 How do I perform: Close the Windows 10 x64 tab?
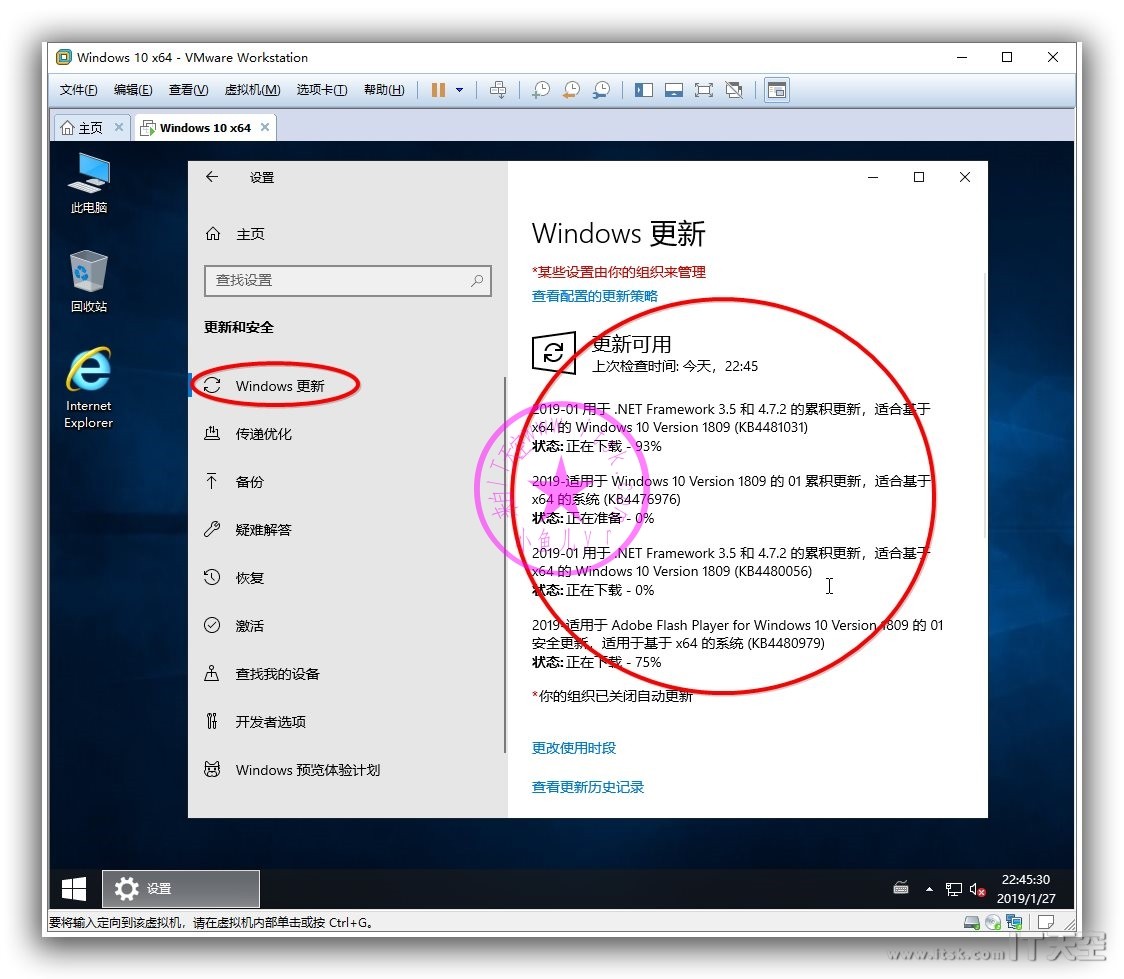pos(265,127)
